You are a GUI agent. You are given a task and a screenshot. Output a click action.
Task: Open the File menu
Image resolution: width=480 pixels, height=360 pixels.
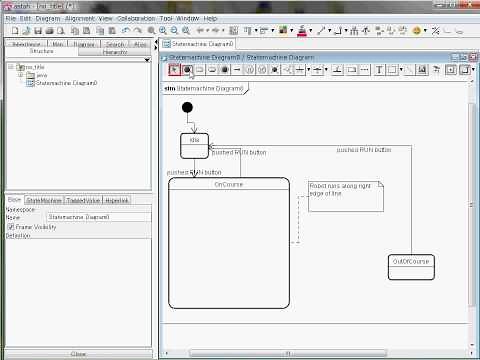[11, 19]
